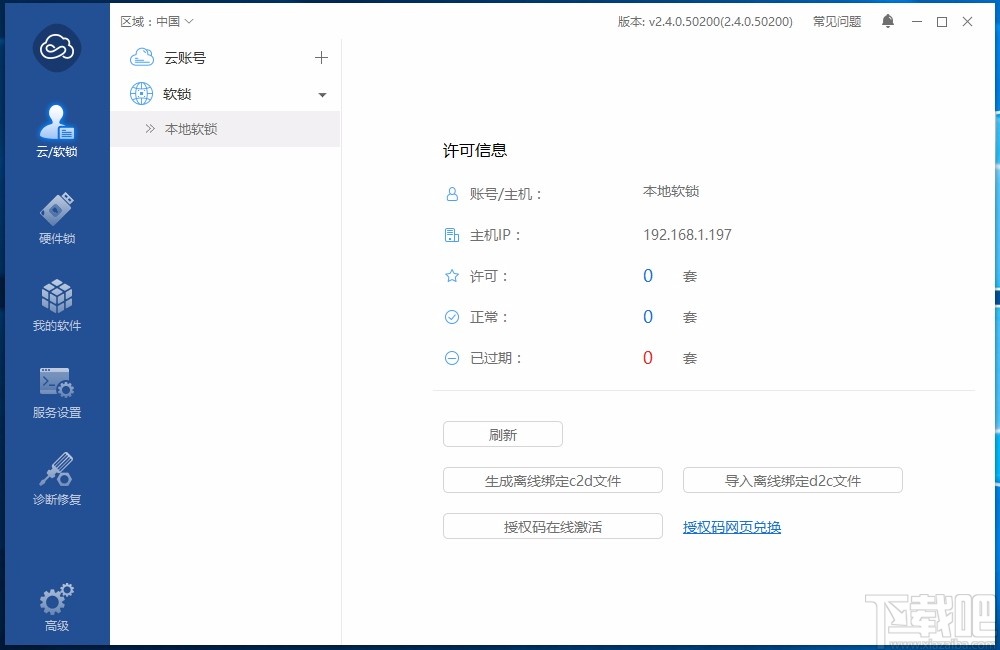
Task: Click 导入离线绑定d2c文件 button
Action: pyautogui.click(x=792, y=480)
